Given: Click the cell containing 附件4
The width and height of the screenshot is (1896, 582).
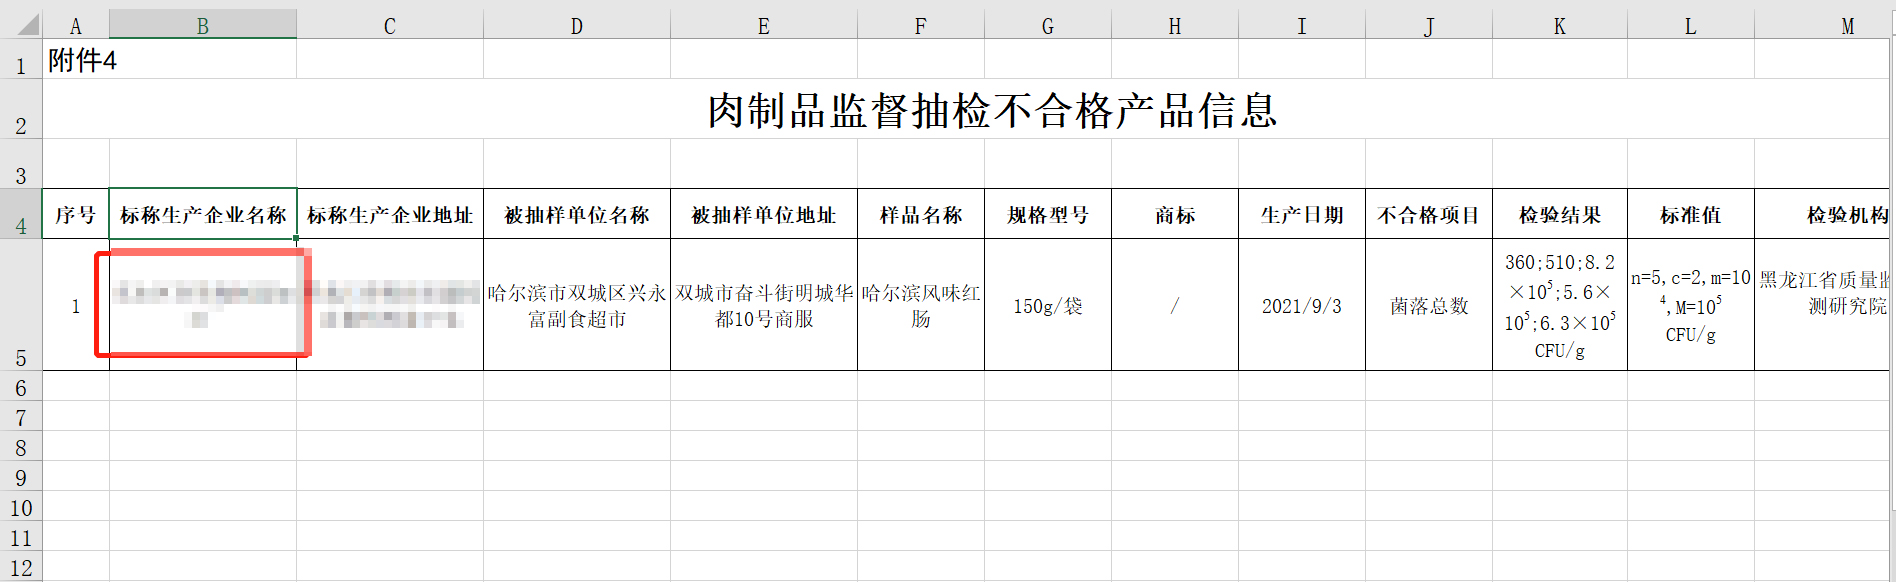Looking at the screenshot, I should pos(82,61).
